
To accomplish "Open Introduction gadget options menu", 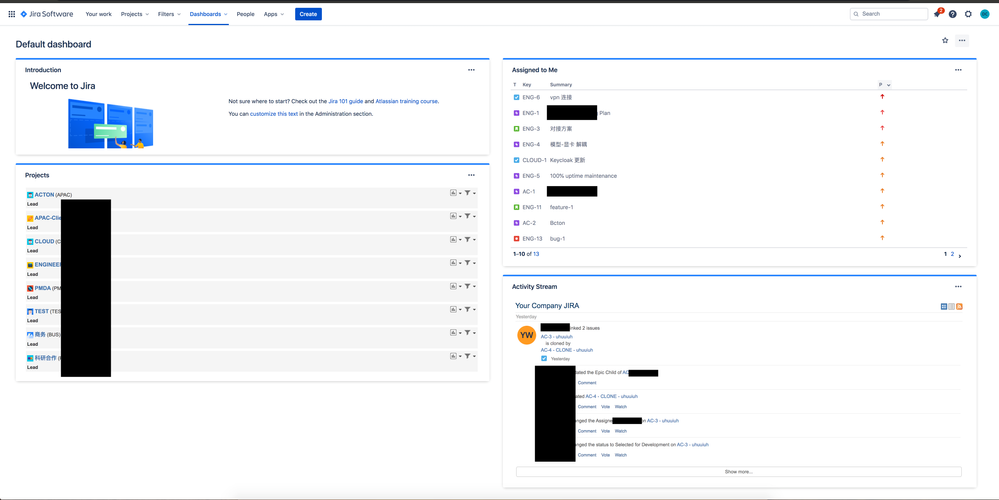I will point(471,70).
